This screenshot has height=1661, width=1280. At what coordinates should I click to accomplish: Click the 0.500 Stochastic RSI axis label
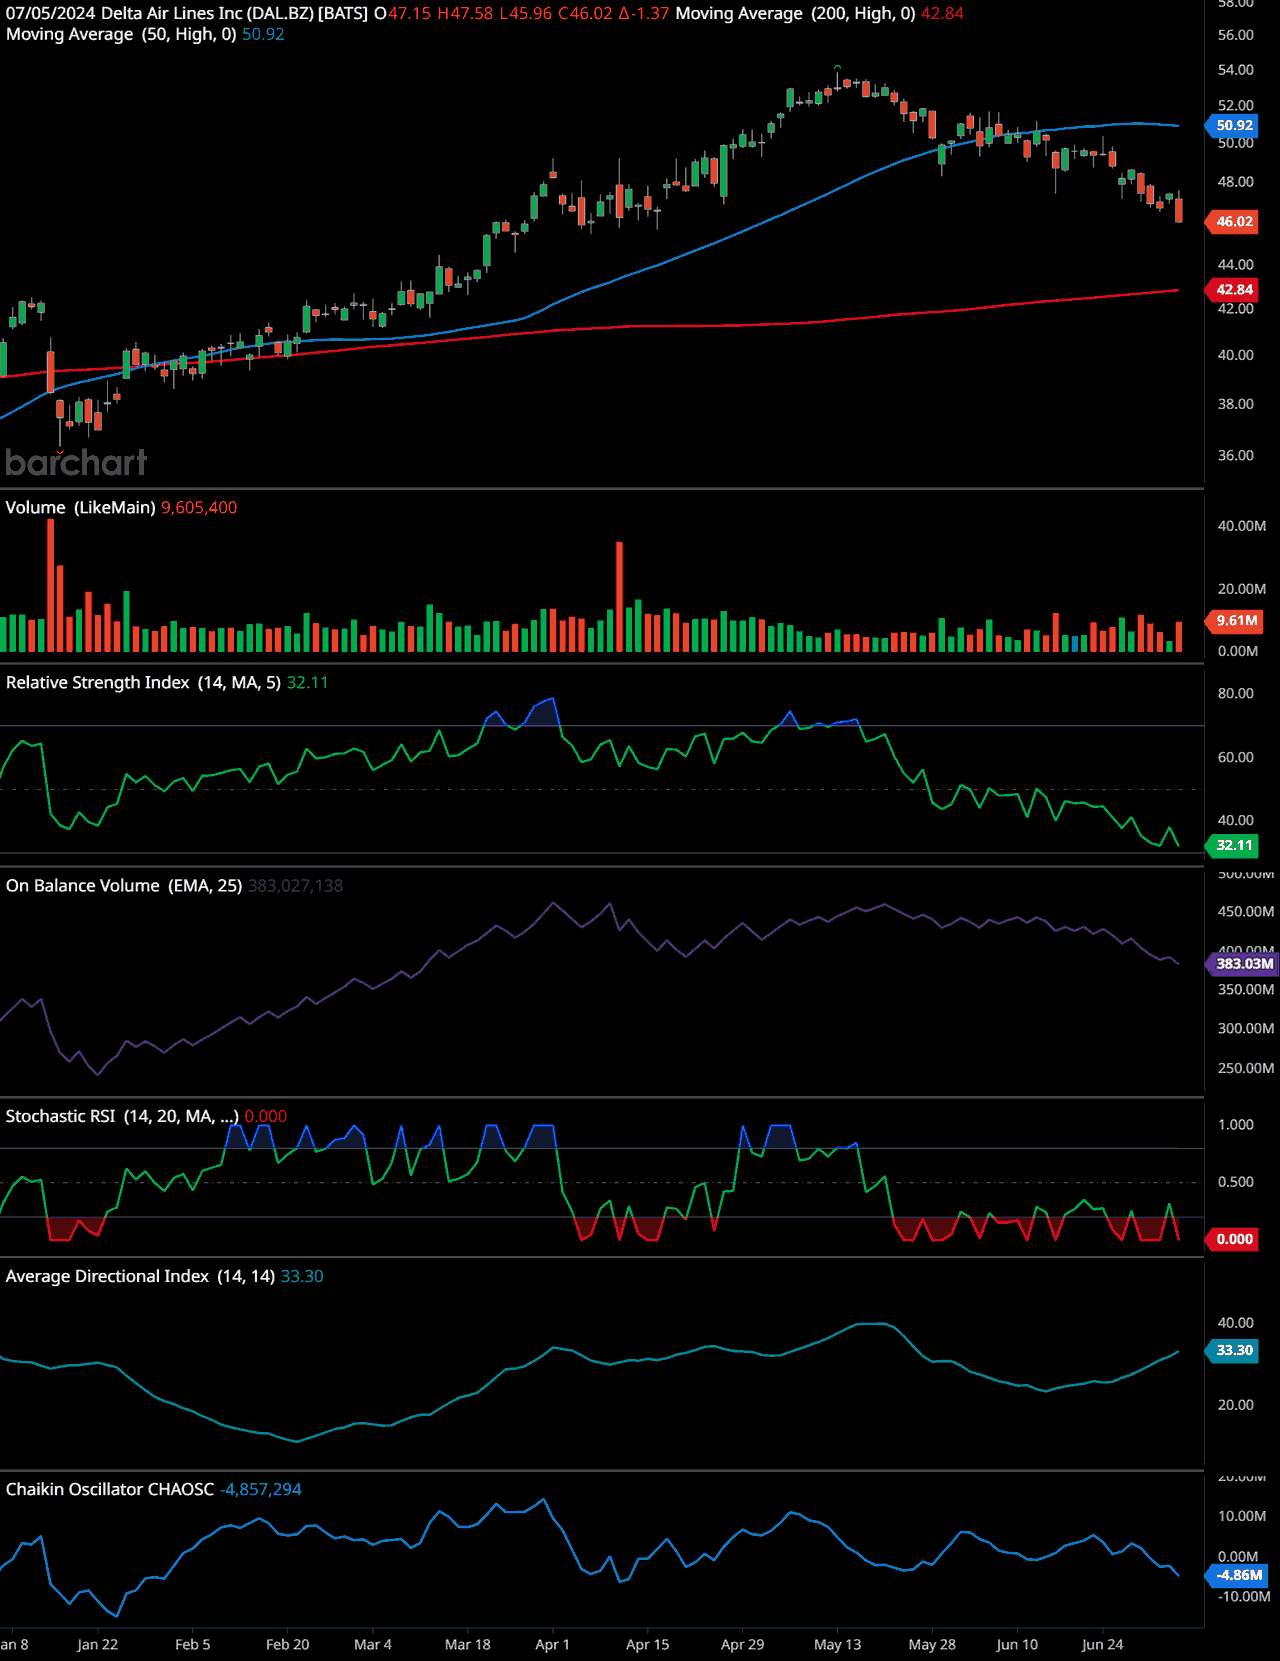pyautogui.click(x=1236, y=1182)
